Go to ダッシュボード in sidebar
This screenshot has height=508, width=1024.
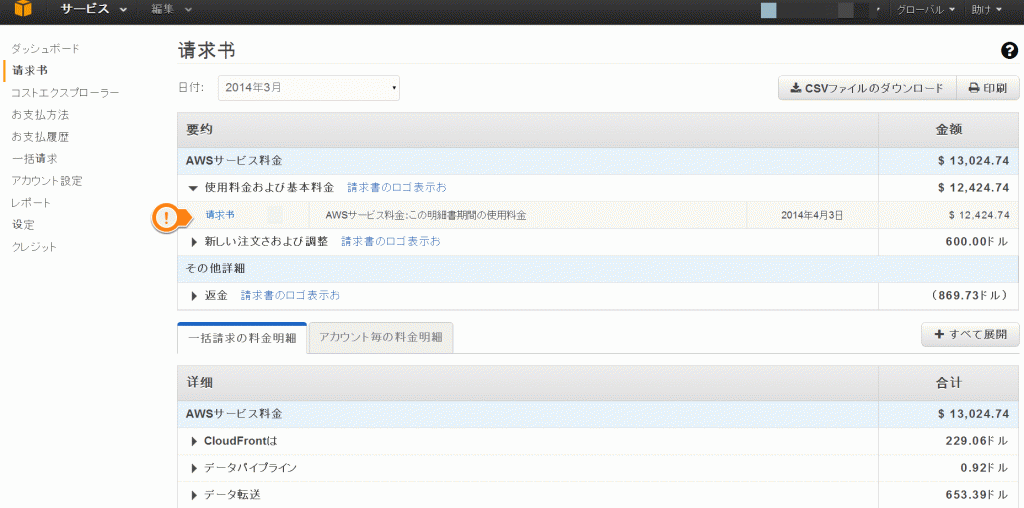tap(45, 48)
